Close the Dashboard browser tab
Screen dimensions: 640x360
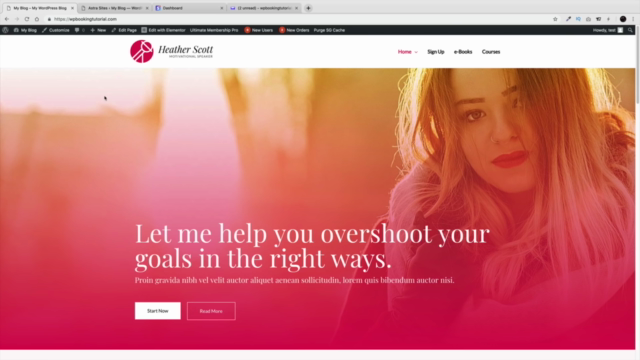[222, 8]
